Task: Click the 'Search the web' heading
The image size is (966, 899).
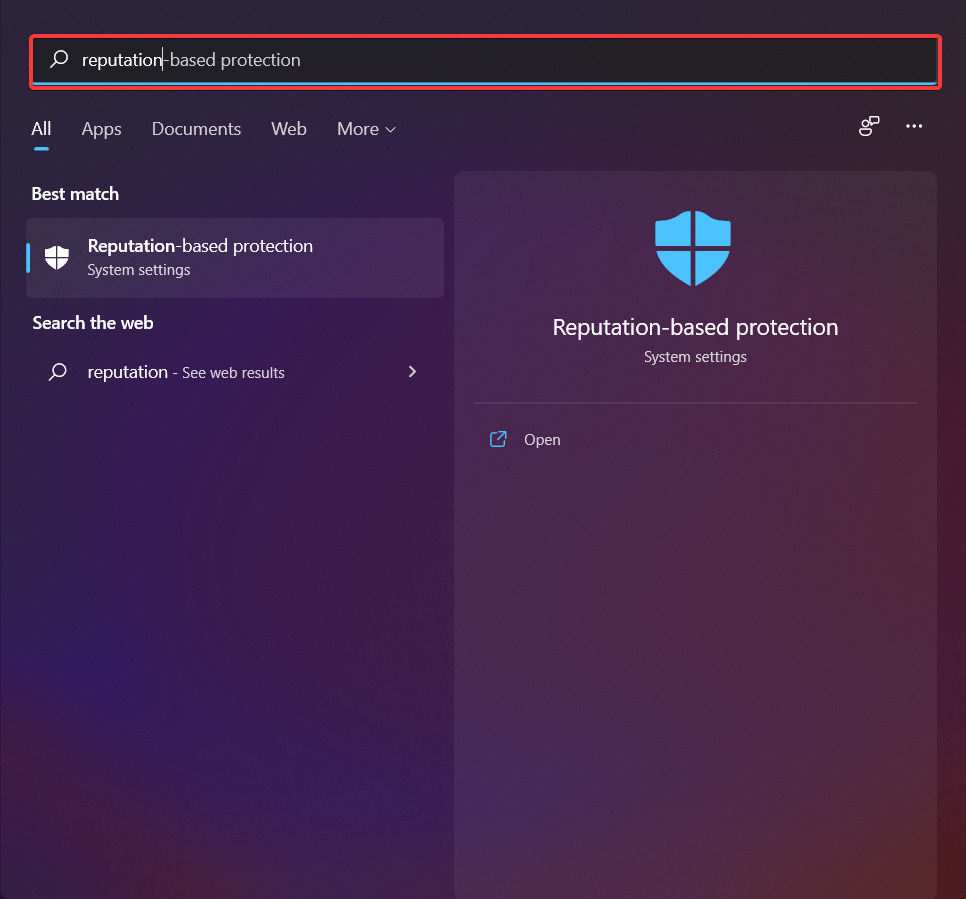Action: pos(93,323)
